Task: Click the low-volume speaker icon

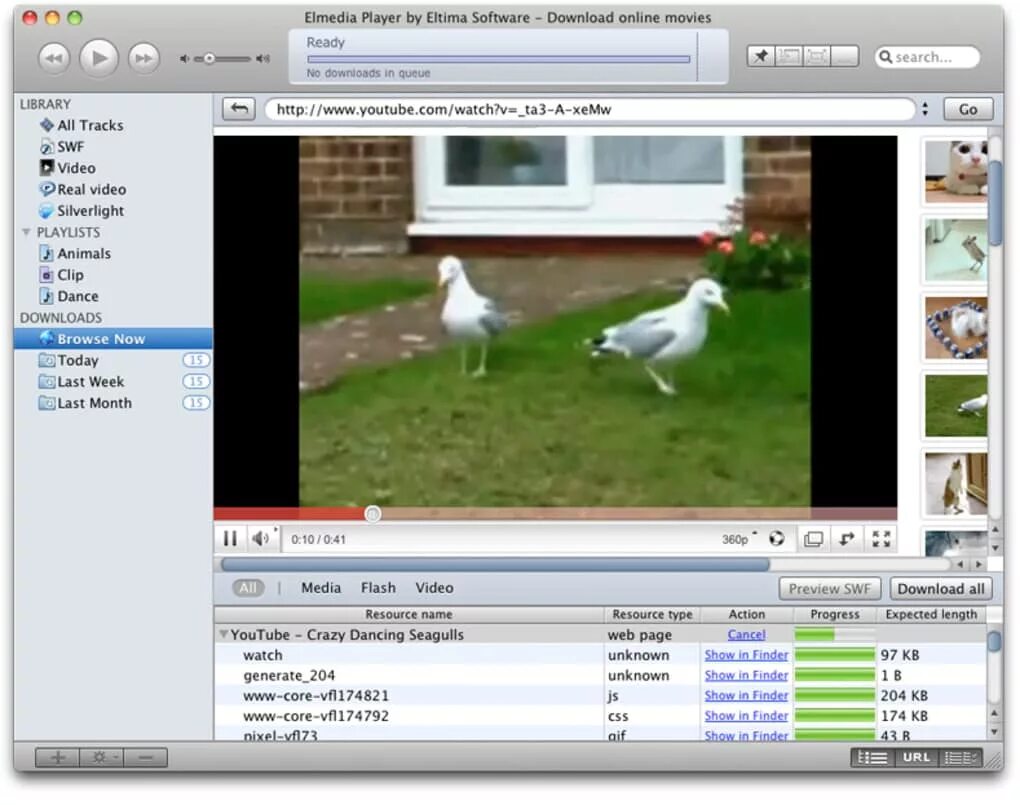Action: (x=185, y=59)
